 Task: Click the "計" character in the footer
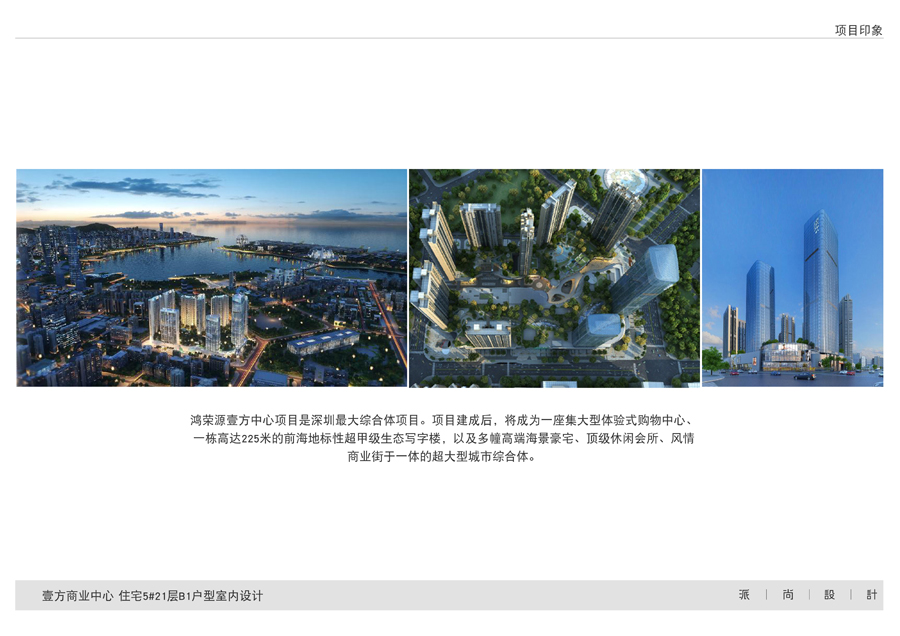pyautogui.click(x=872, y=595)
